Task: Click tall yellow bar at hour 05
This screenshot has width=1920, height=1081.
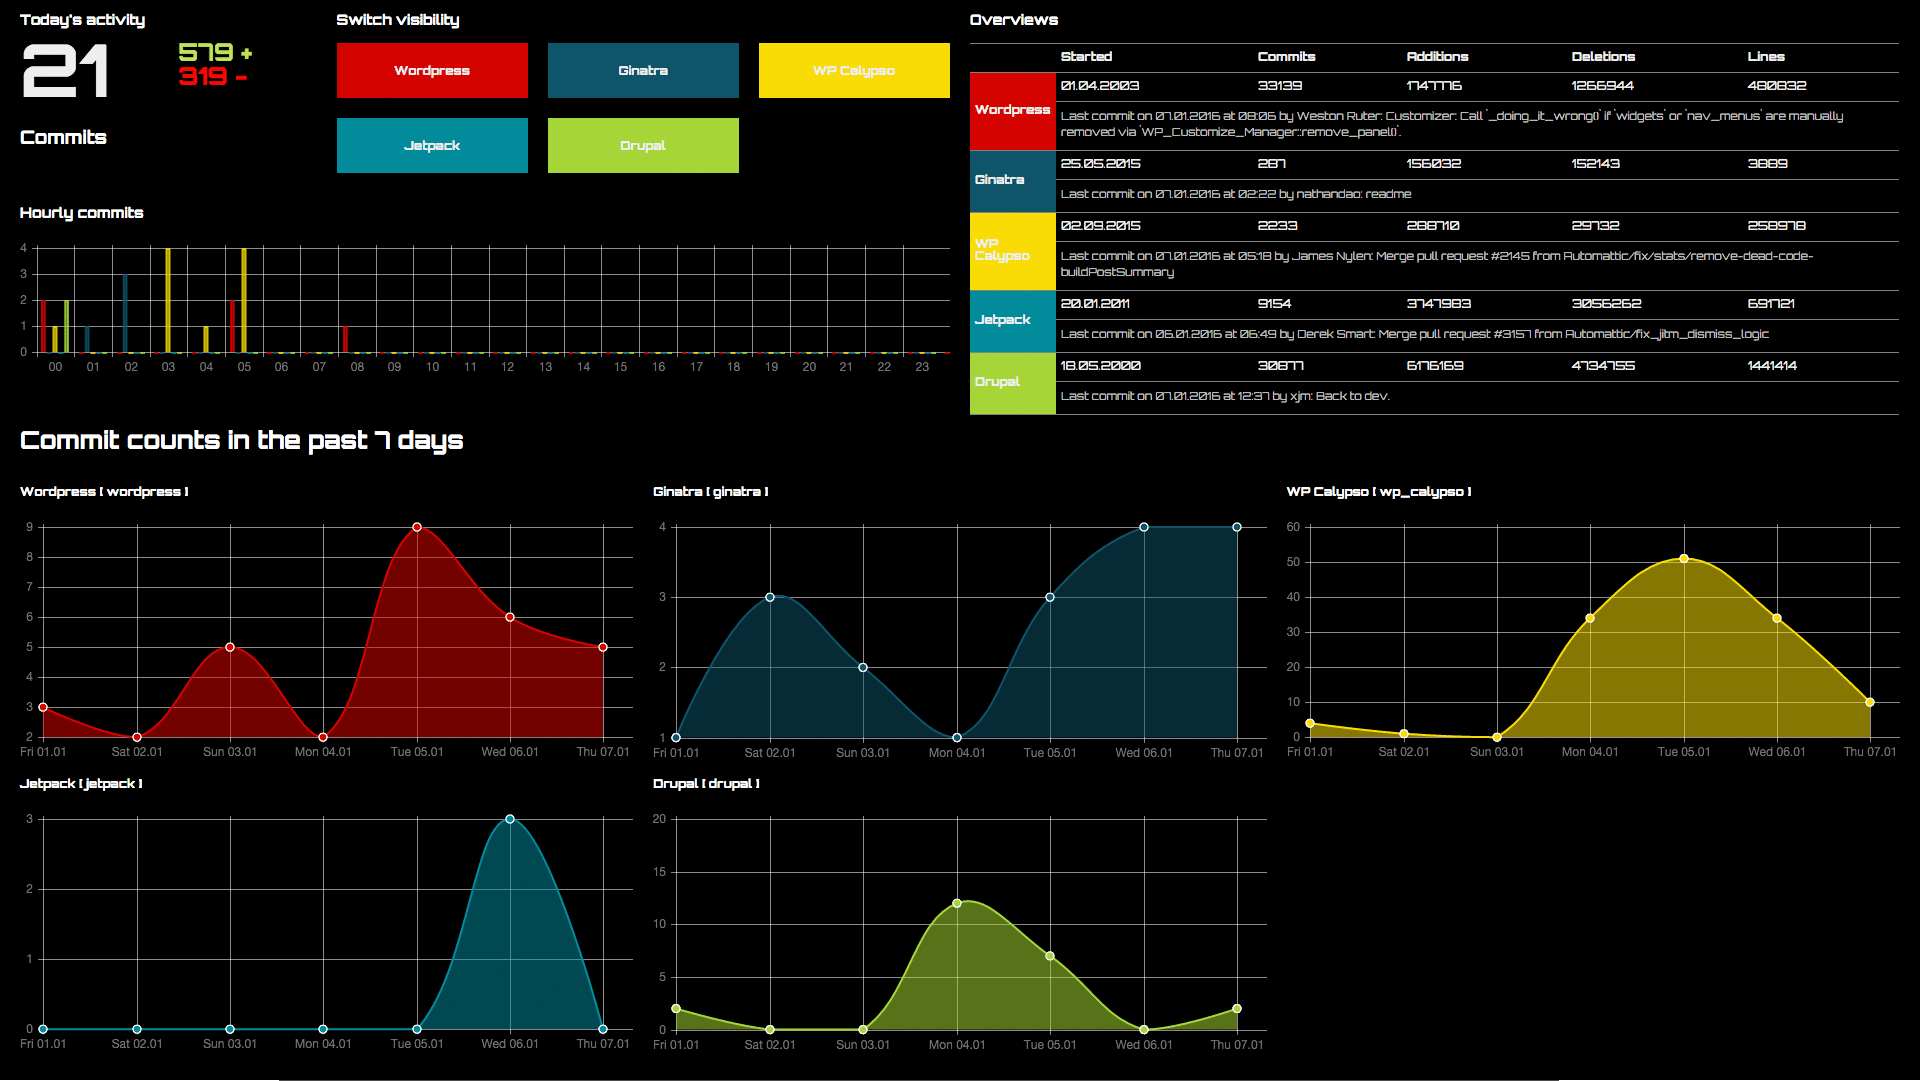Action: click(x=244, y=300)
